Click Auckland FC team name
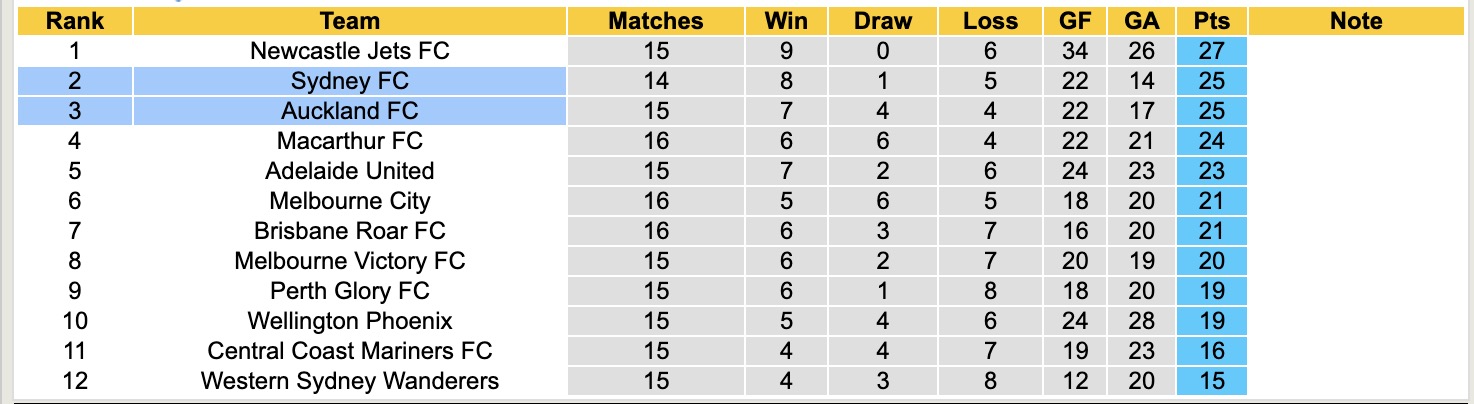Screen dimensions: 1474x404 click(350, 111)
